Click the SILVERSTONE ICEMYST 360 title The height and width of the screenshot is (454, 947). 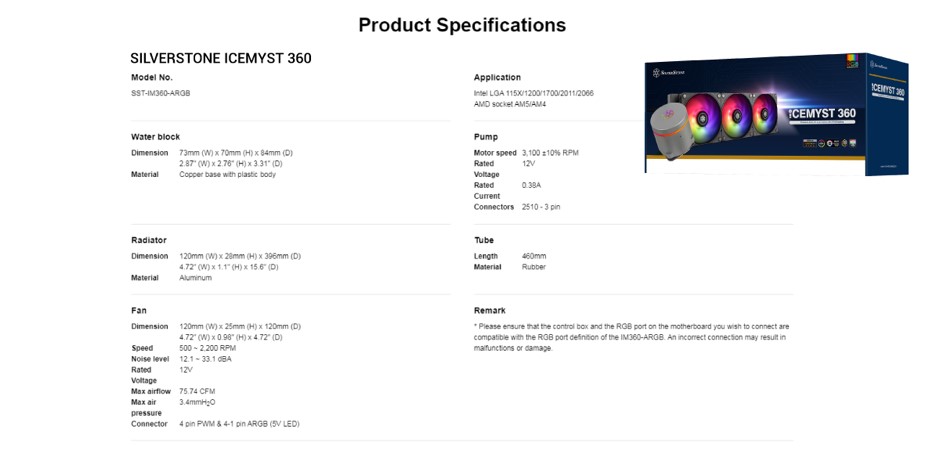coord(221,58)
